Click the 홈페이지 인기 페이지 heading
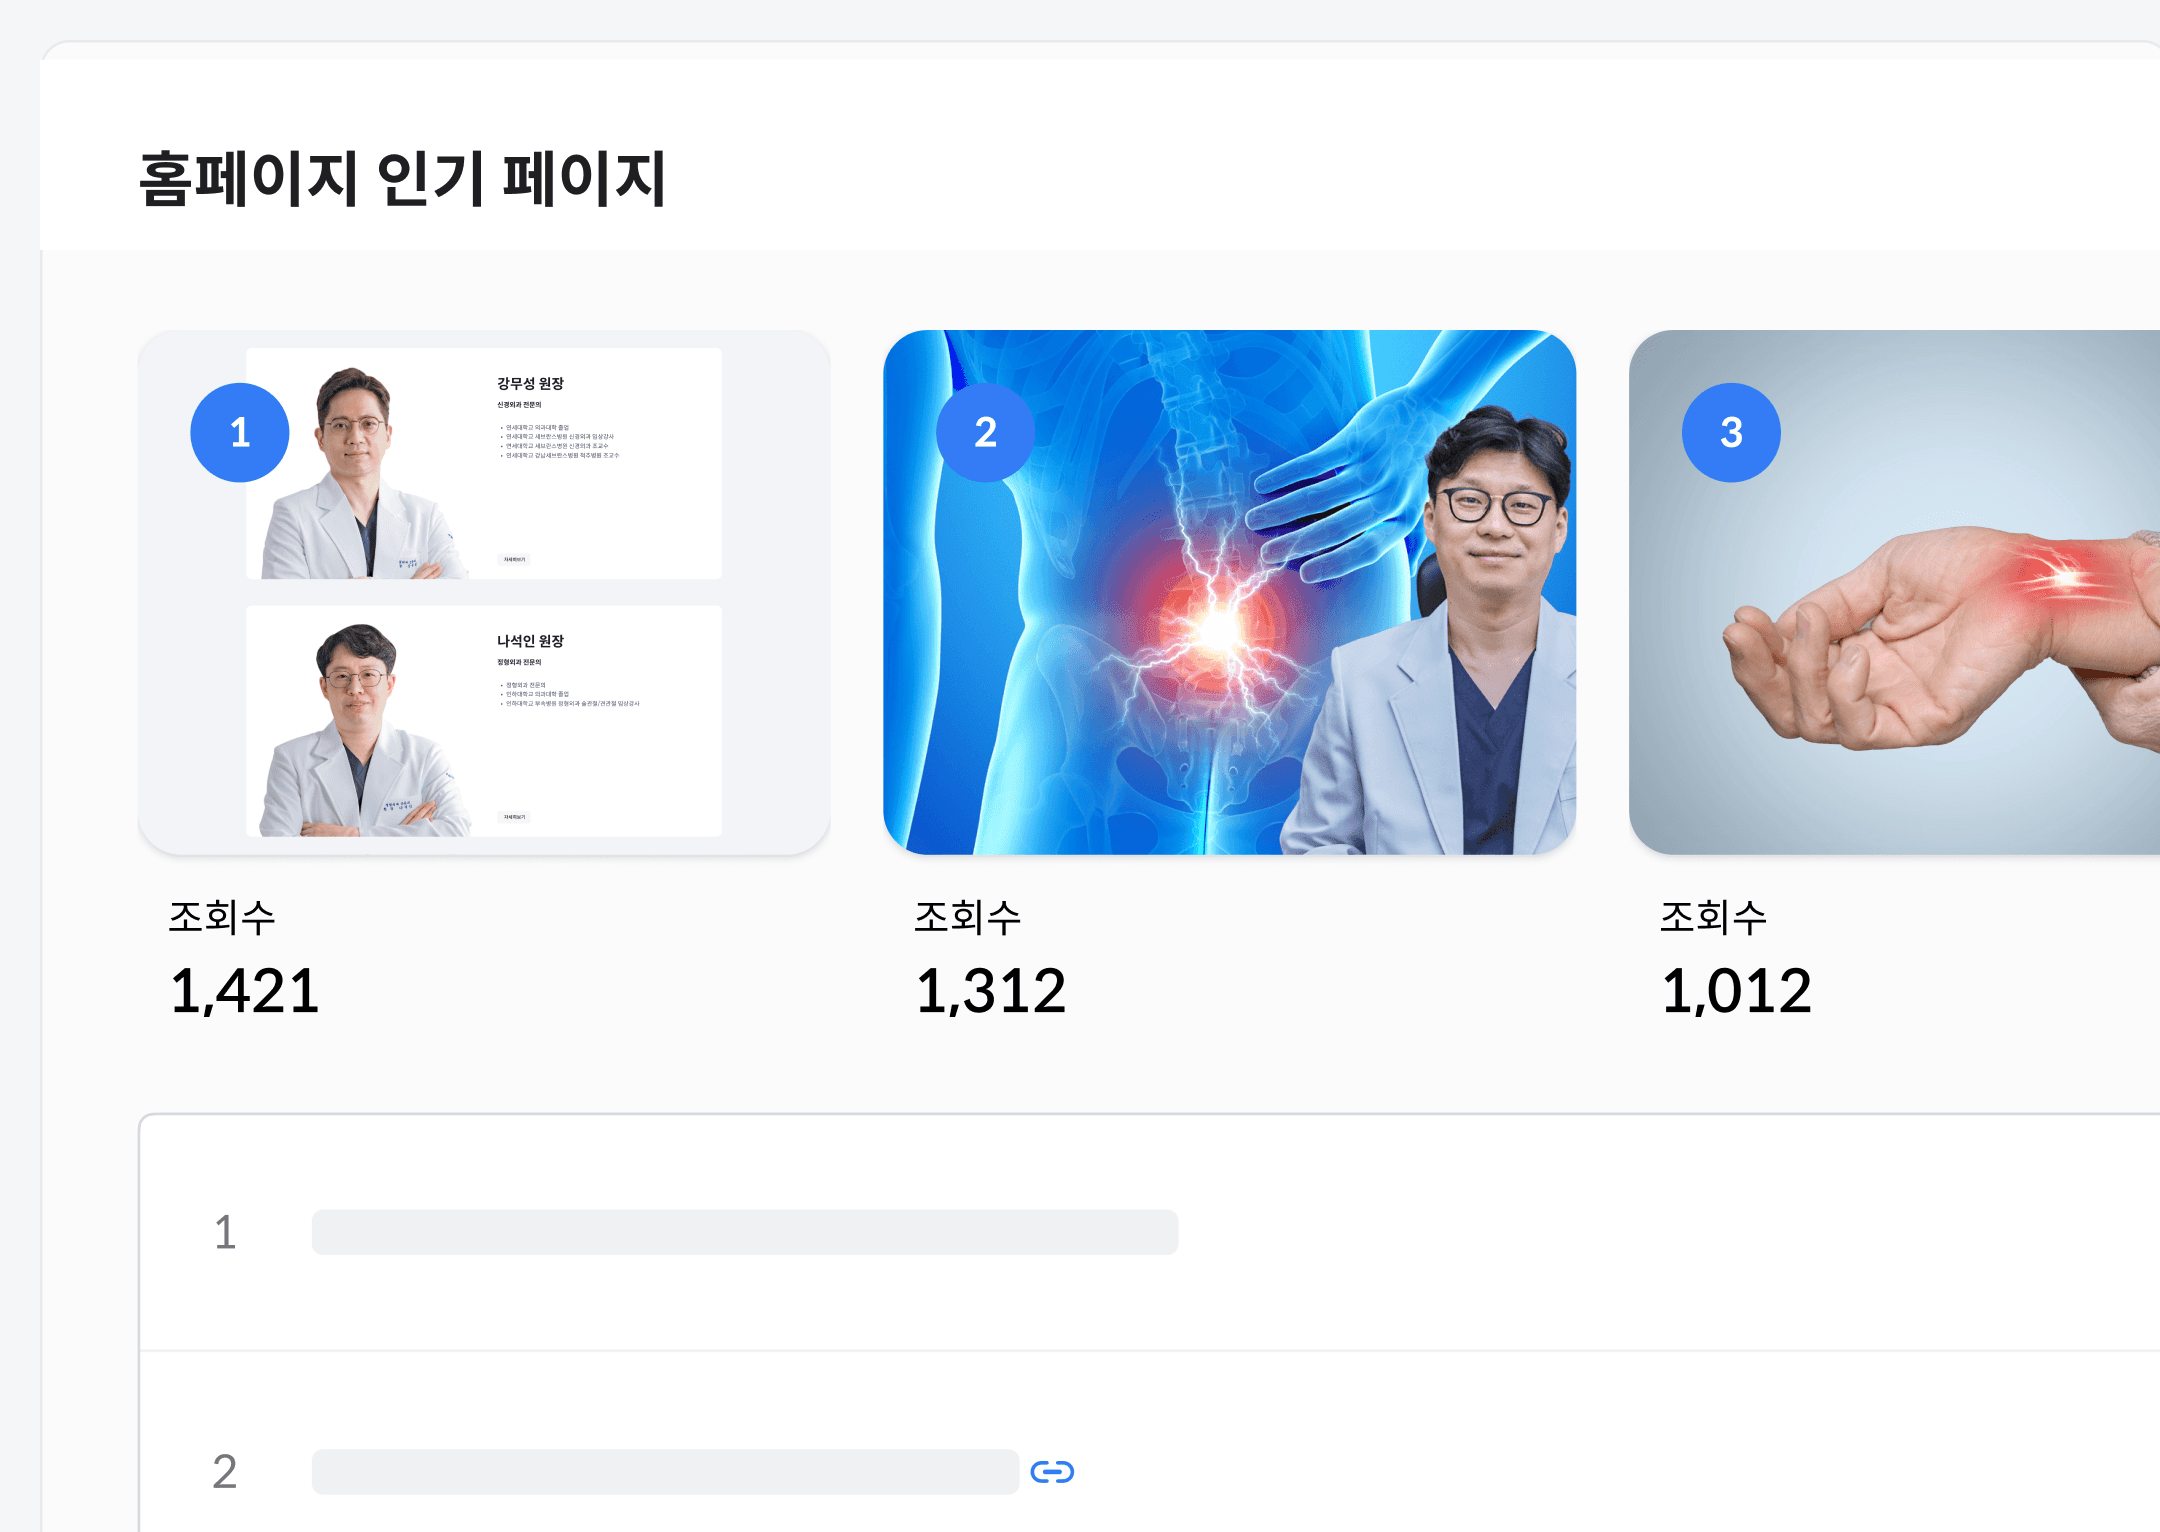Screen dimensions: 2160x1532 point(402,180)
